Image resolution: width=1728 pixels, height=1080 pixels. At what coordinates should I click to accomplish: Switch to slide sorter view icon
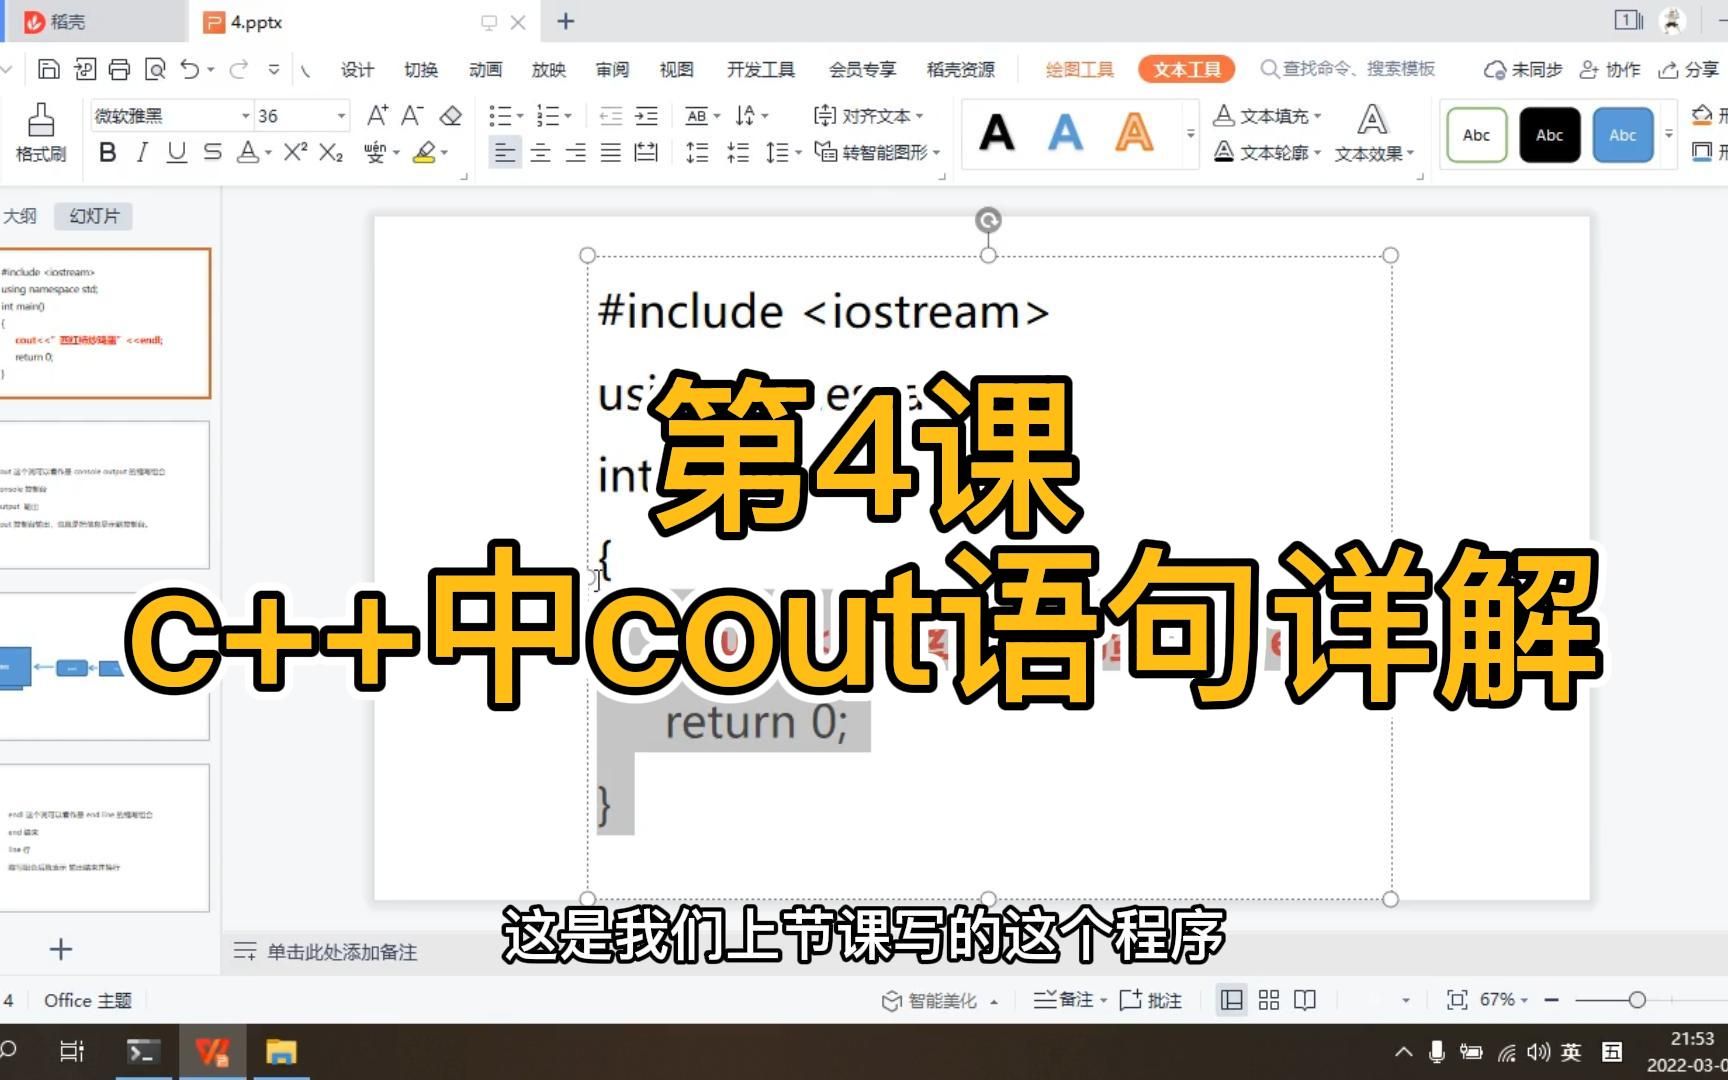click(1269, 1000)
